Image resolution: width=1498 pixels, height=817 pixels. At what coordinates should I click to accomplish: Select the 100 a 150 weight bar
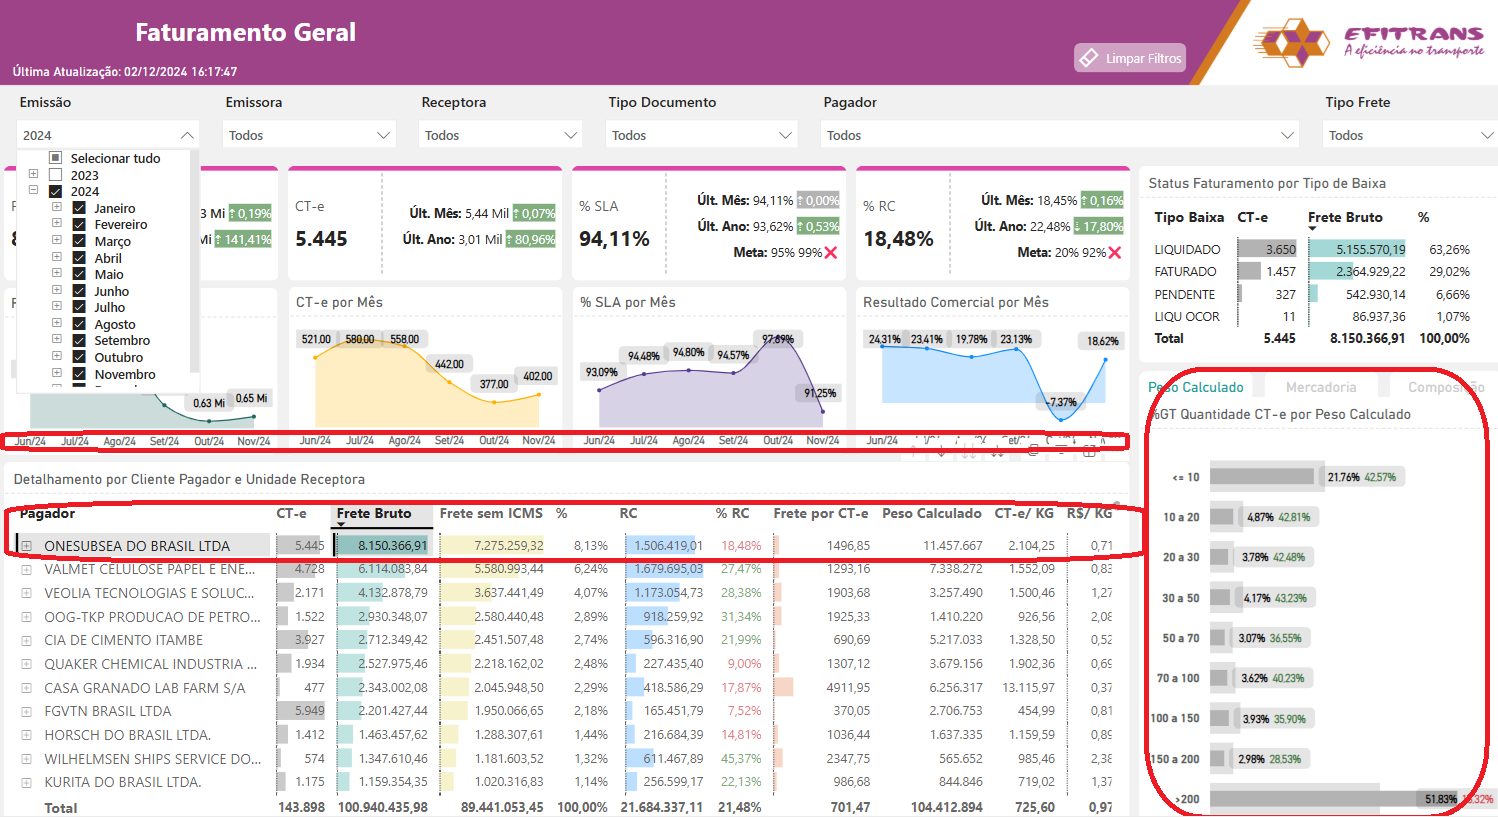(1219, 718)
